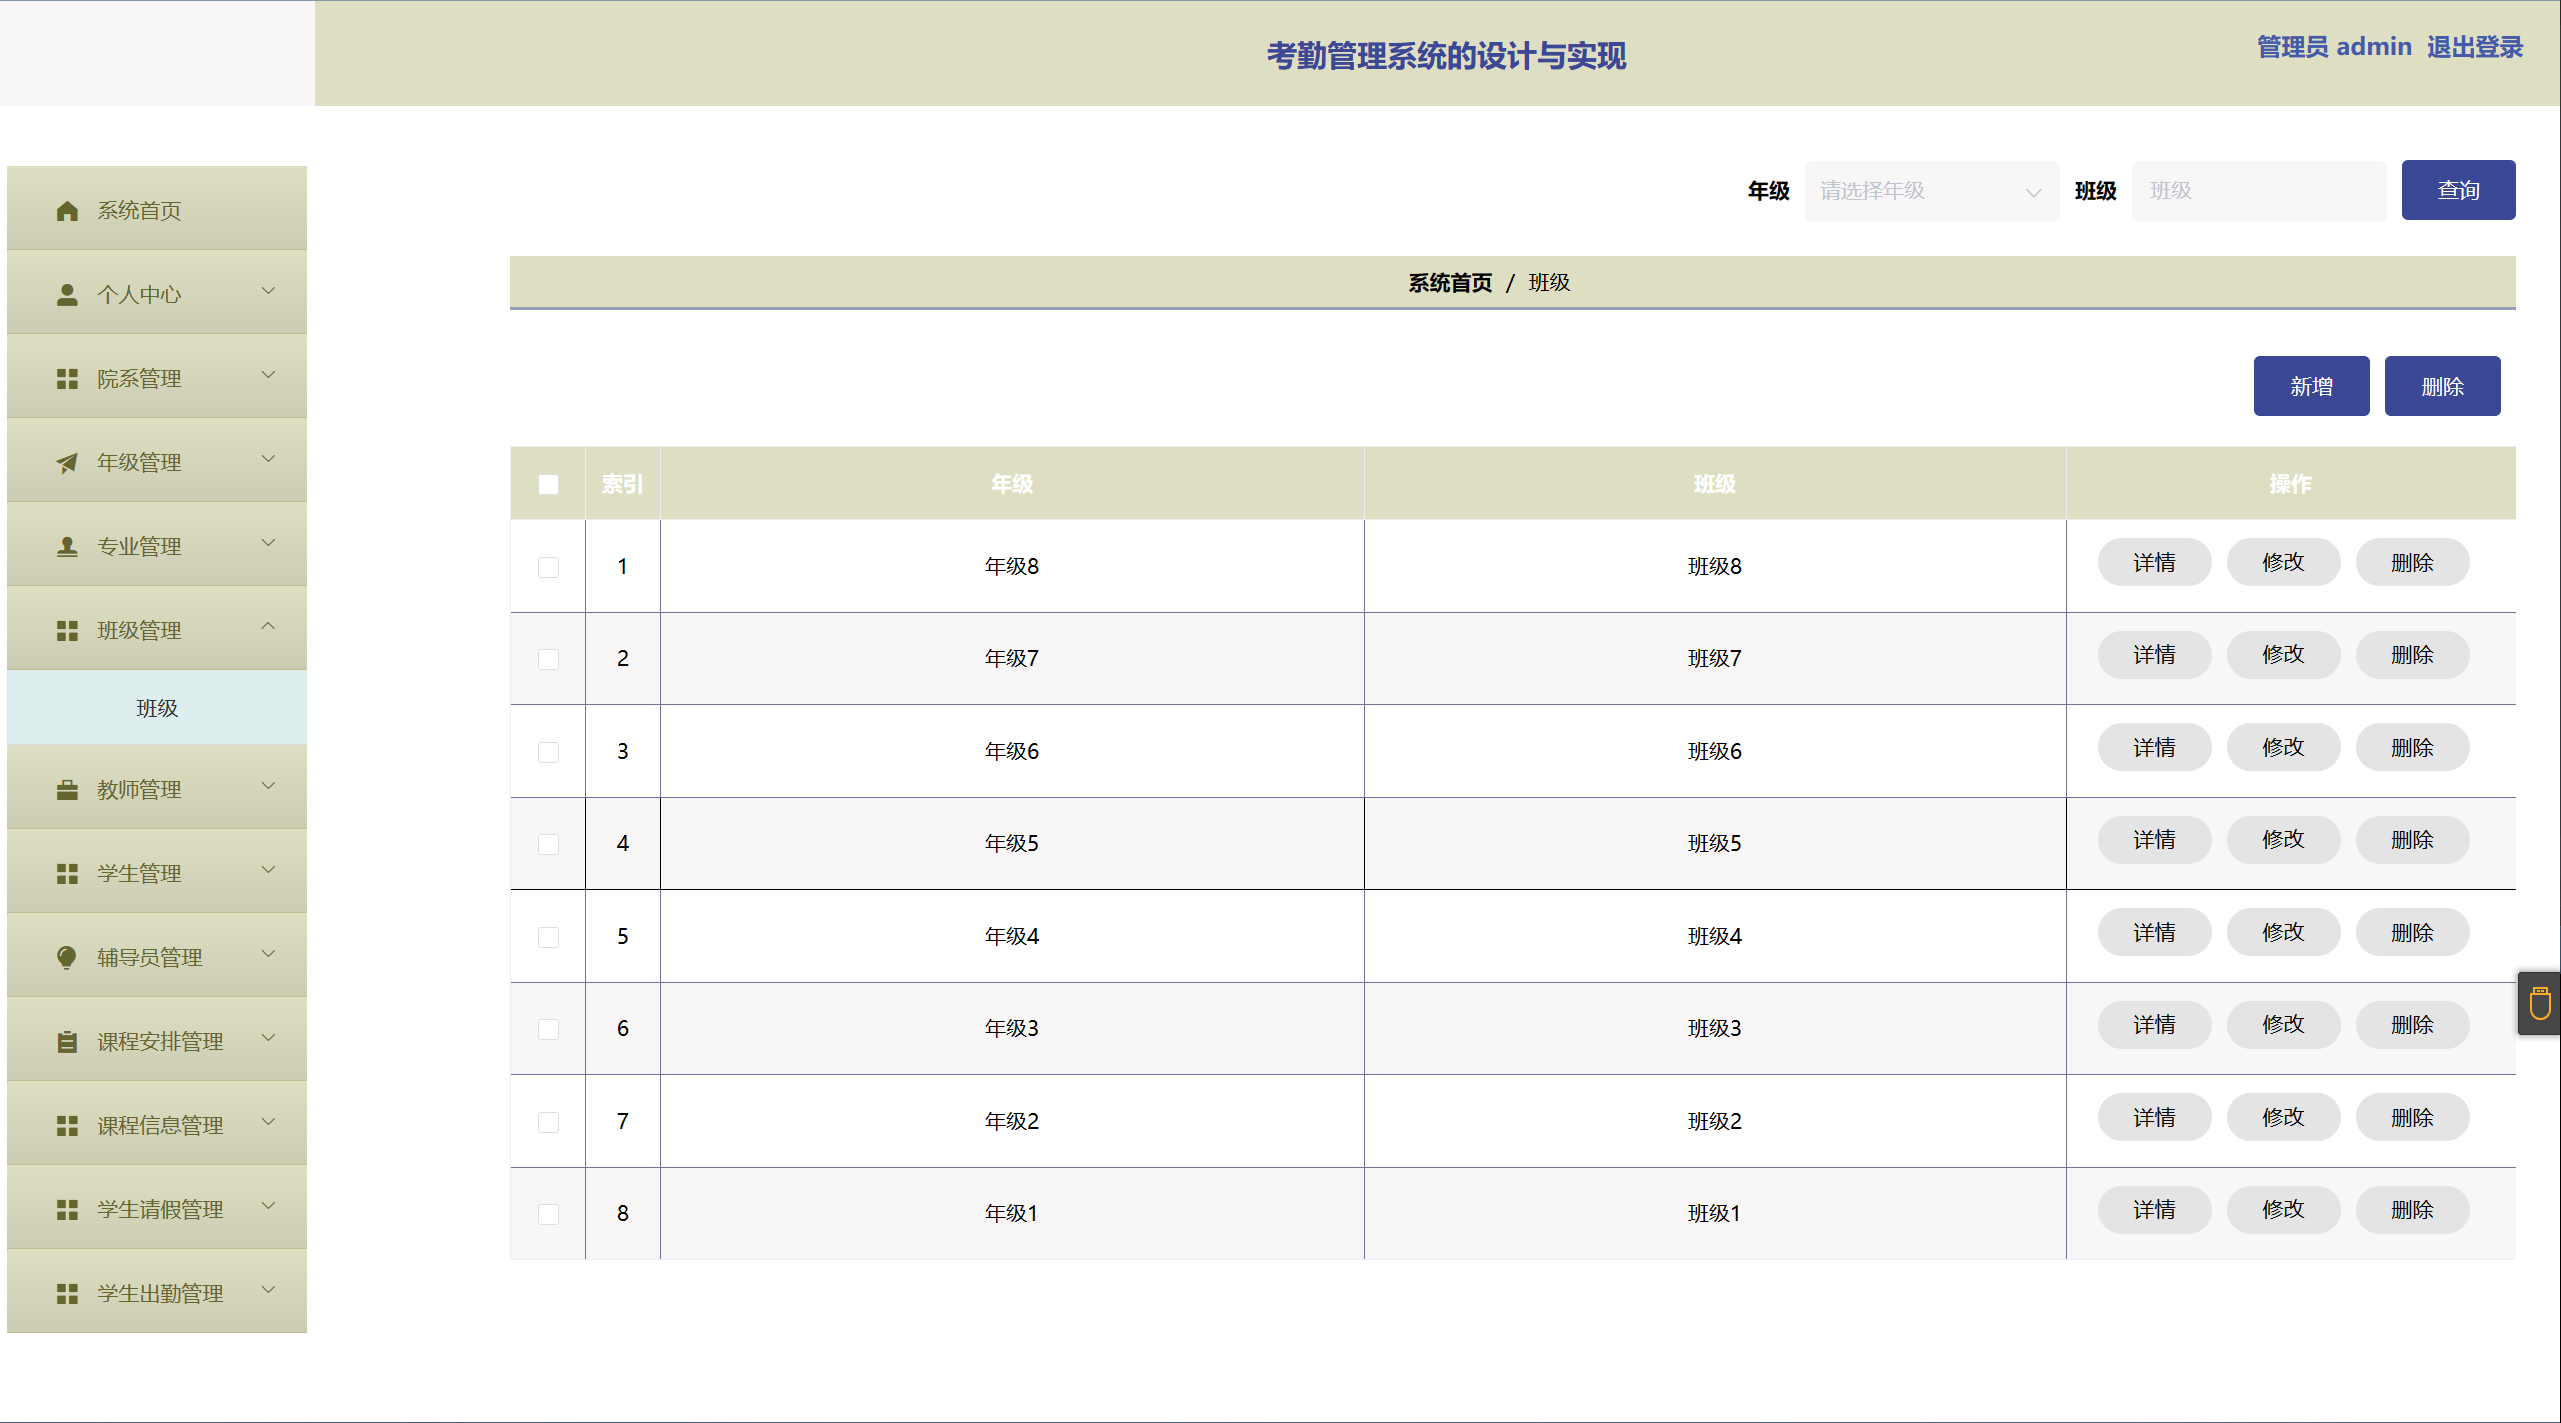Collapse the 班级管理 menu chevron

pos(268,627)
